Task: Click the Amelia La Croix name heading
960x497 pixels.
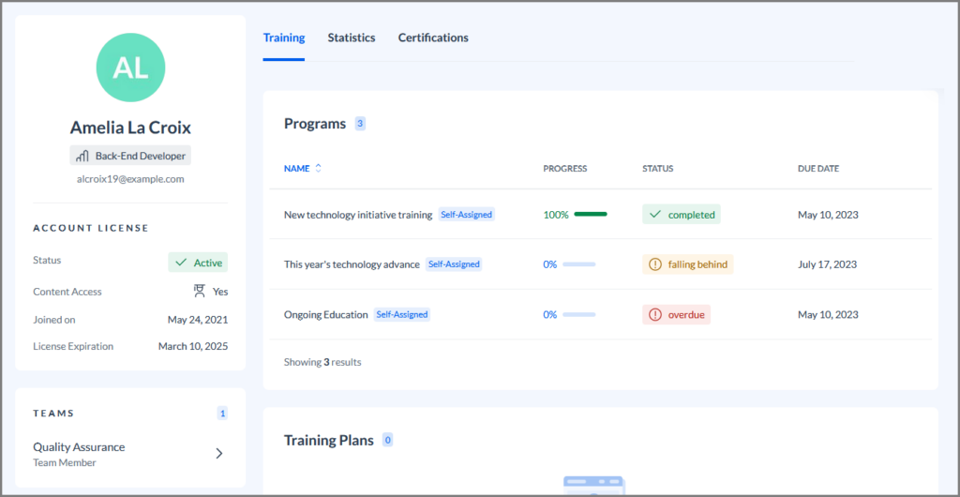Action: point(130,127)
